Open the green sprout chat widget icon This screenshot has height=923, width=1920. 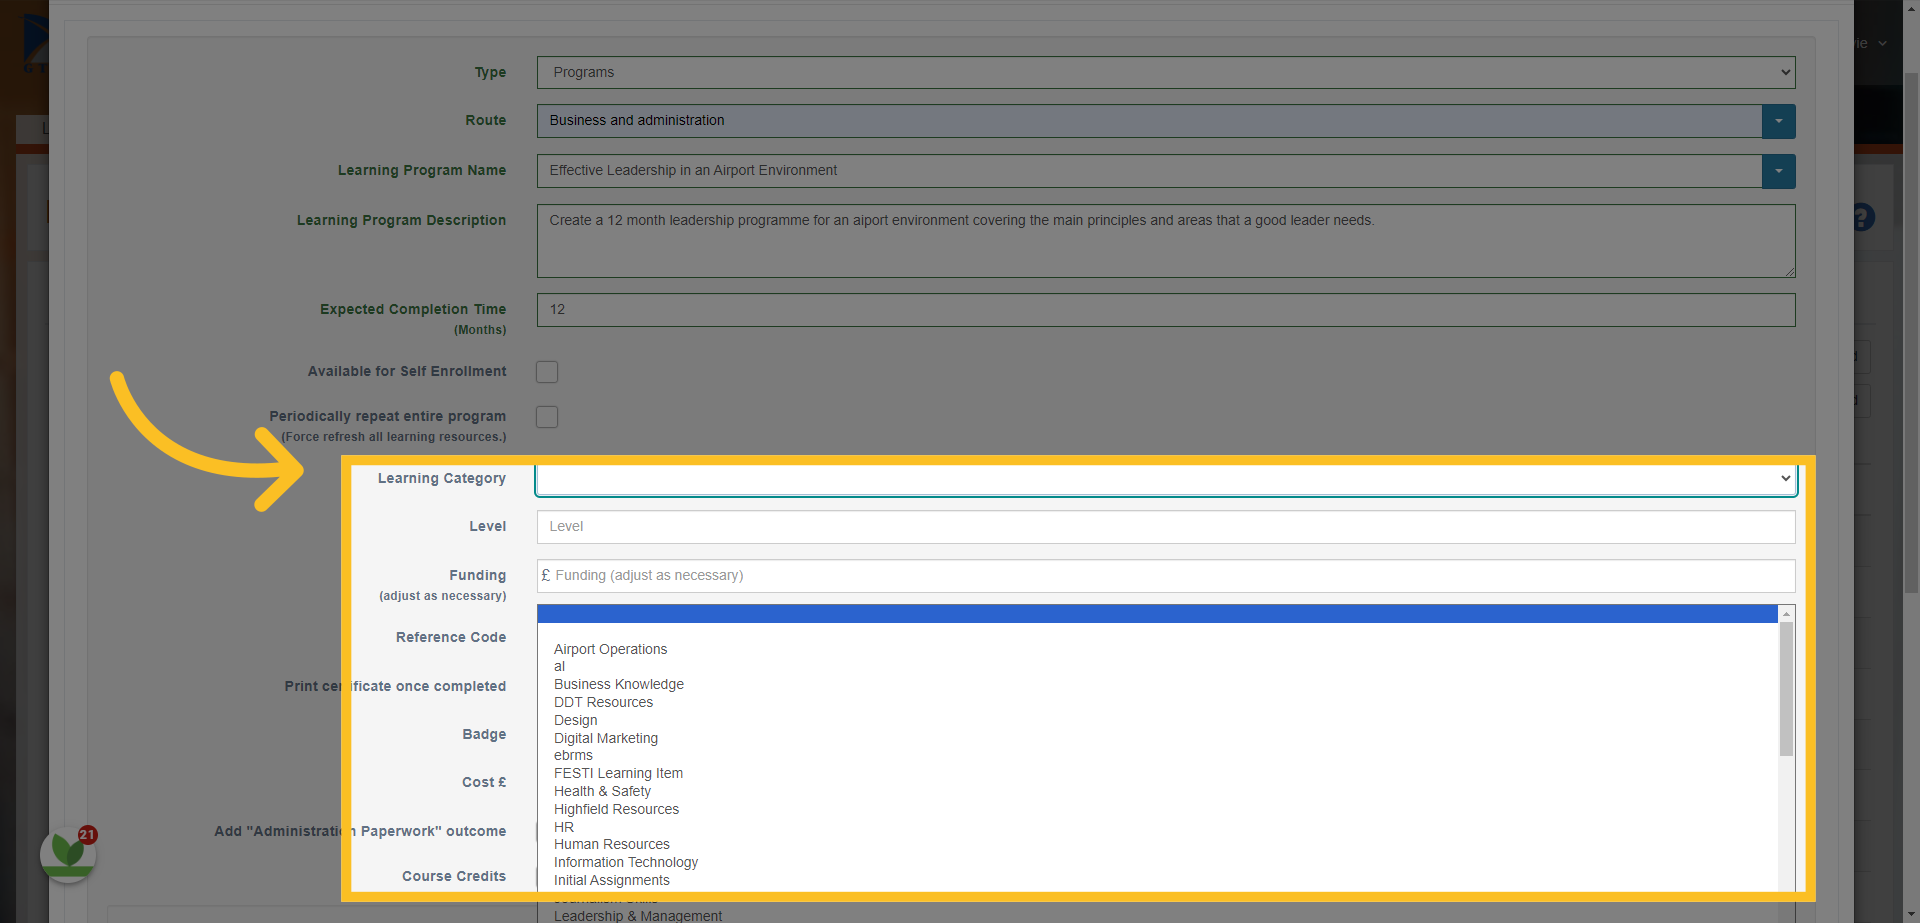coord(68,853)
